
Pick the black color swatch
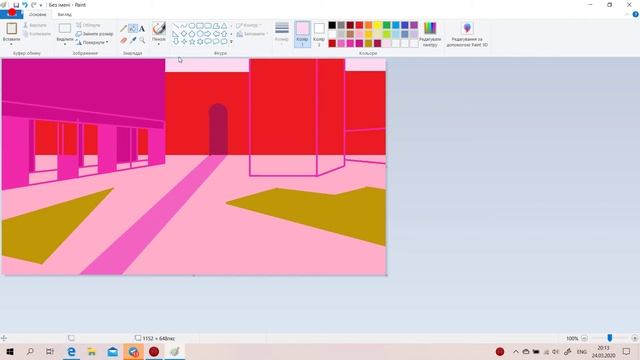point(332,25)
